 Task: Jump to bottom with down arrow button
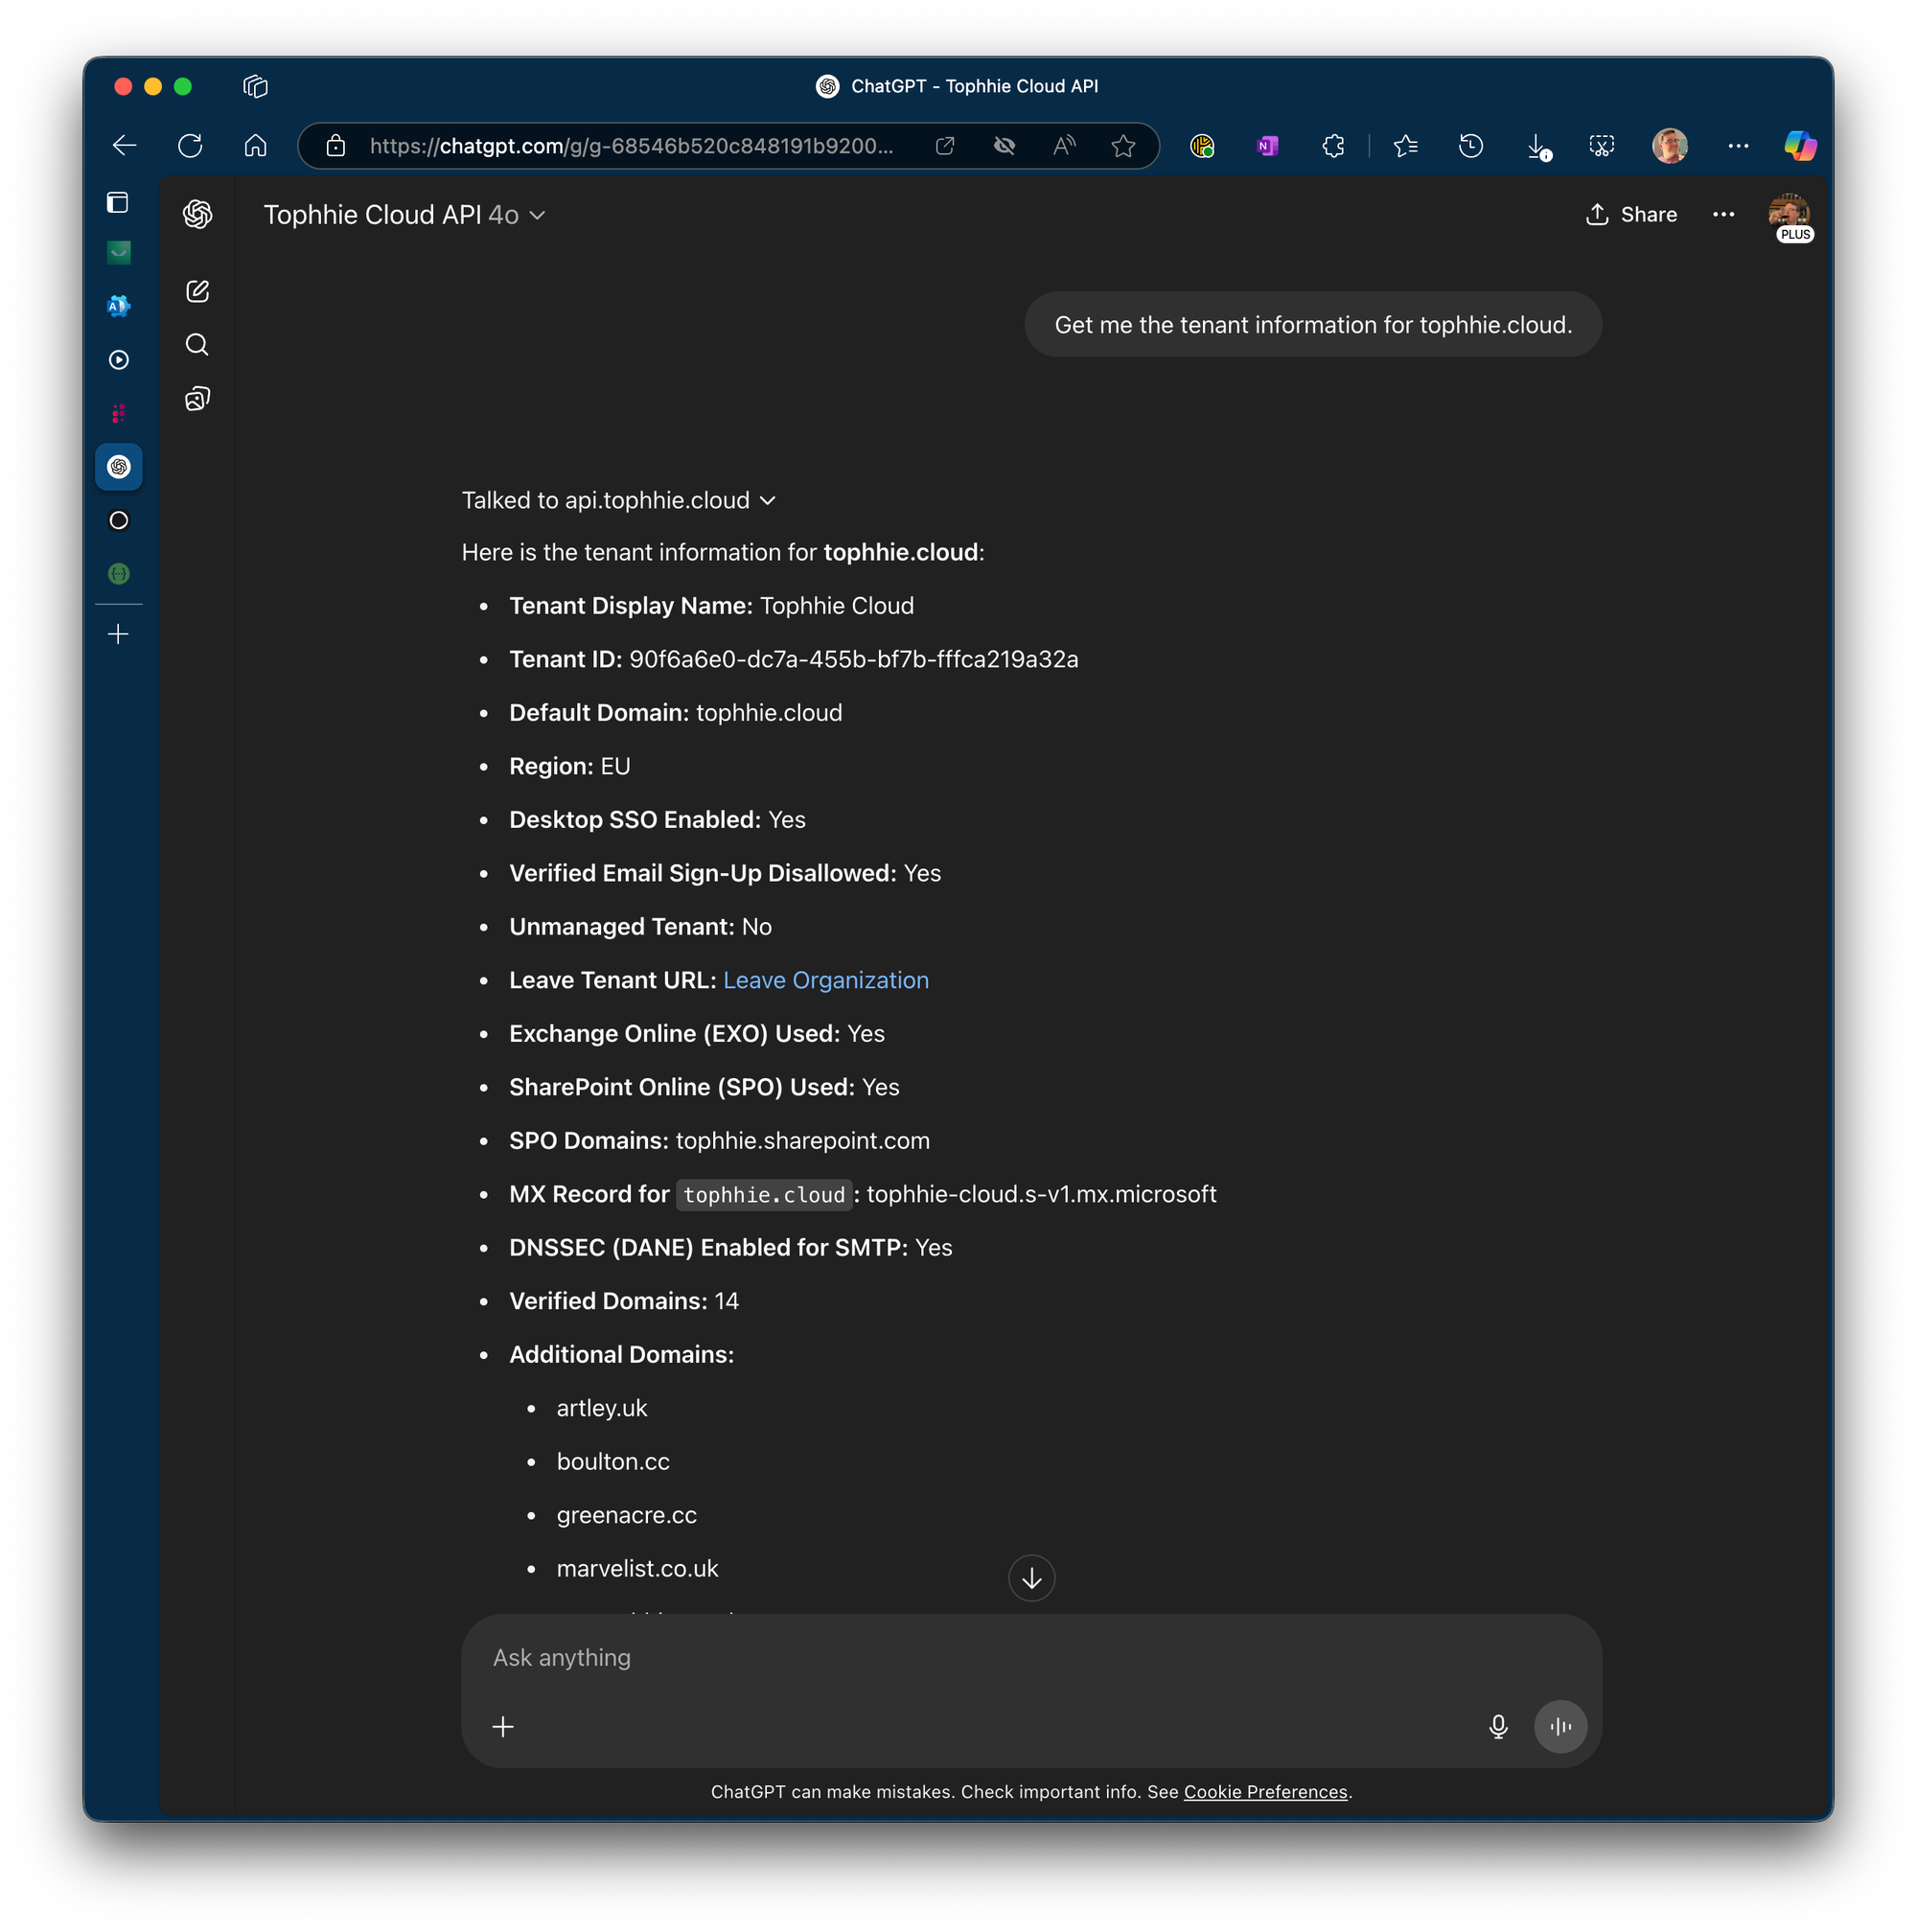tap(1032, 1578)
